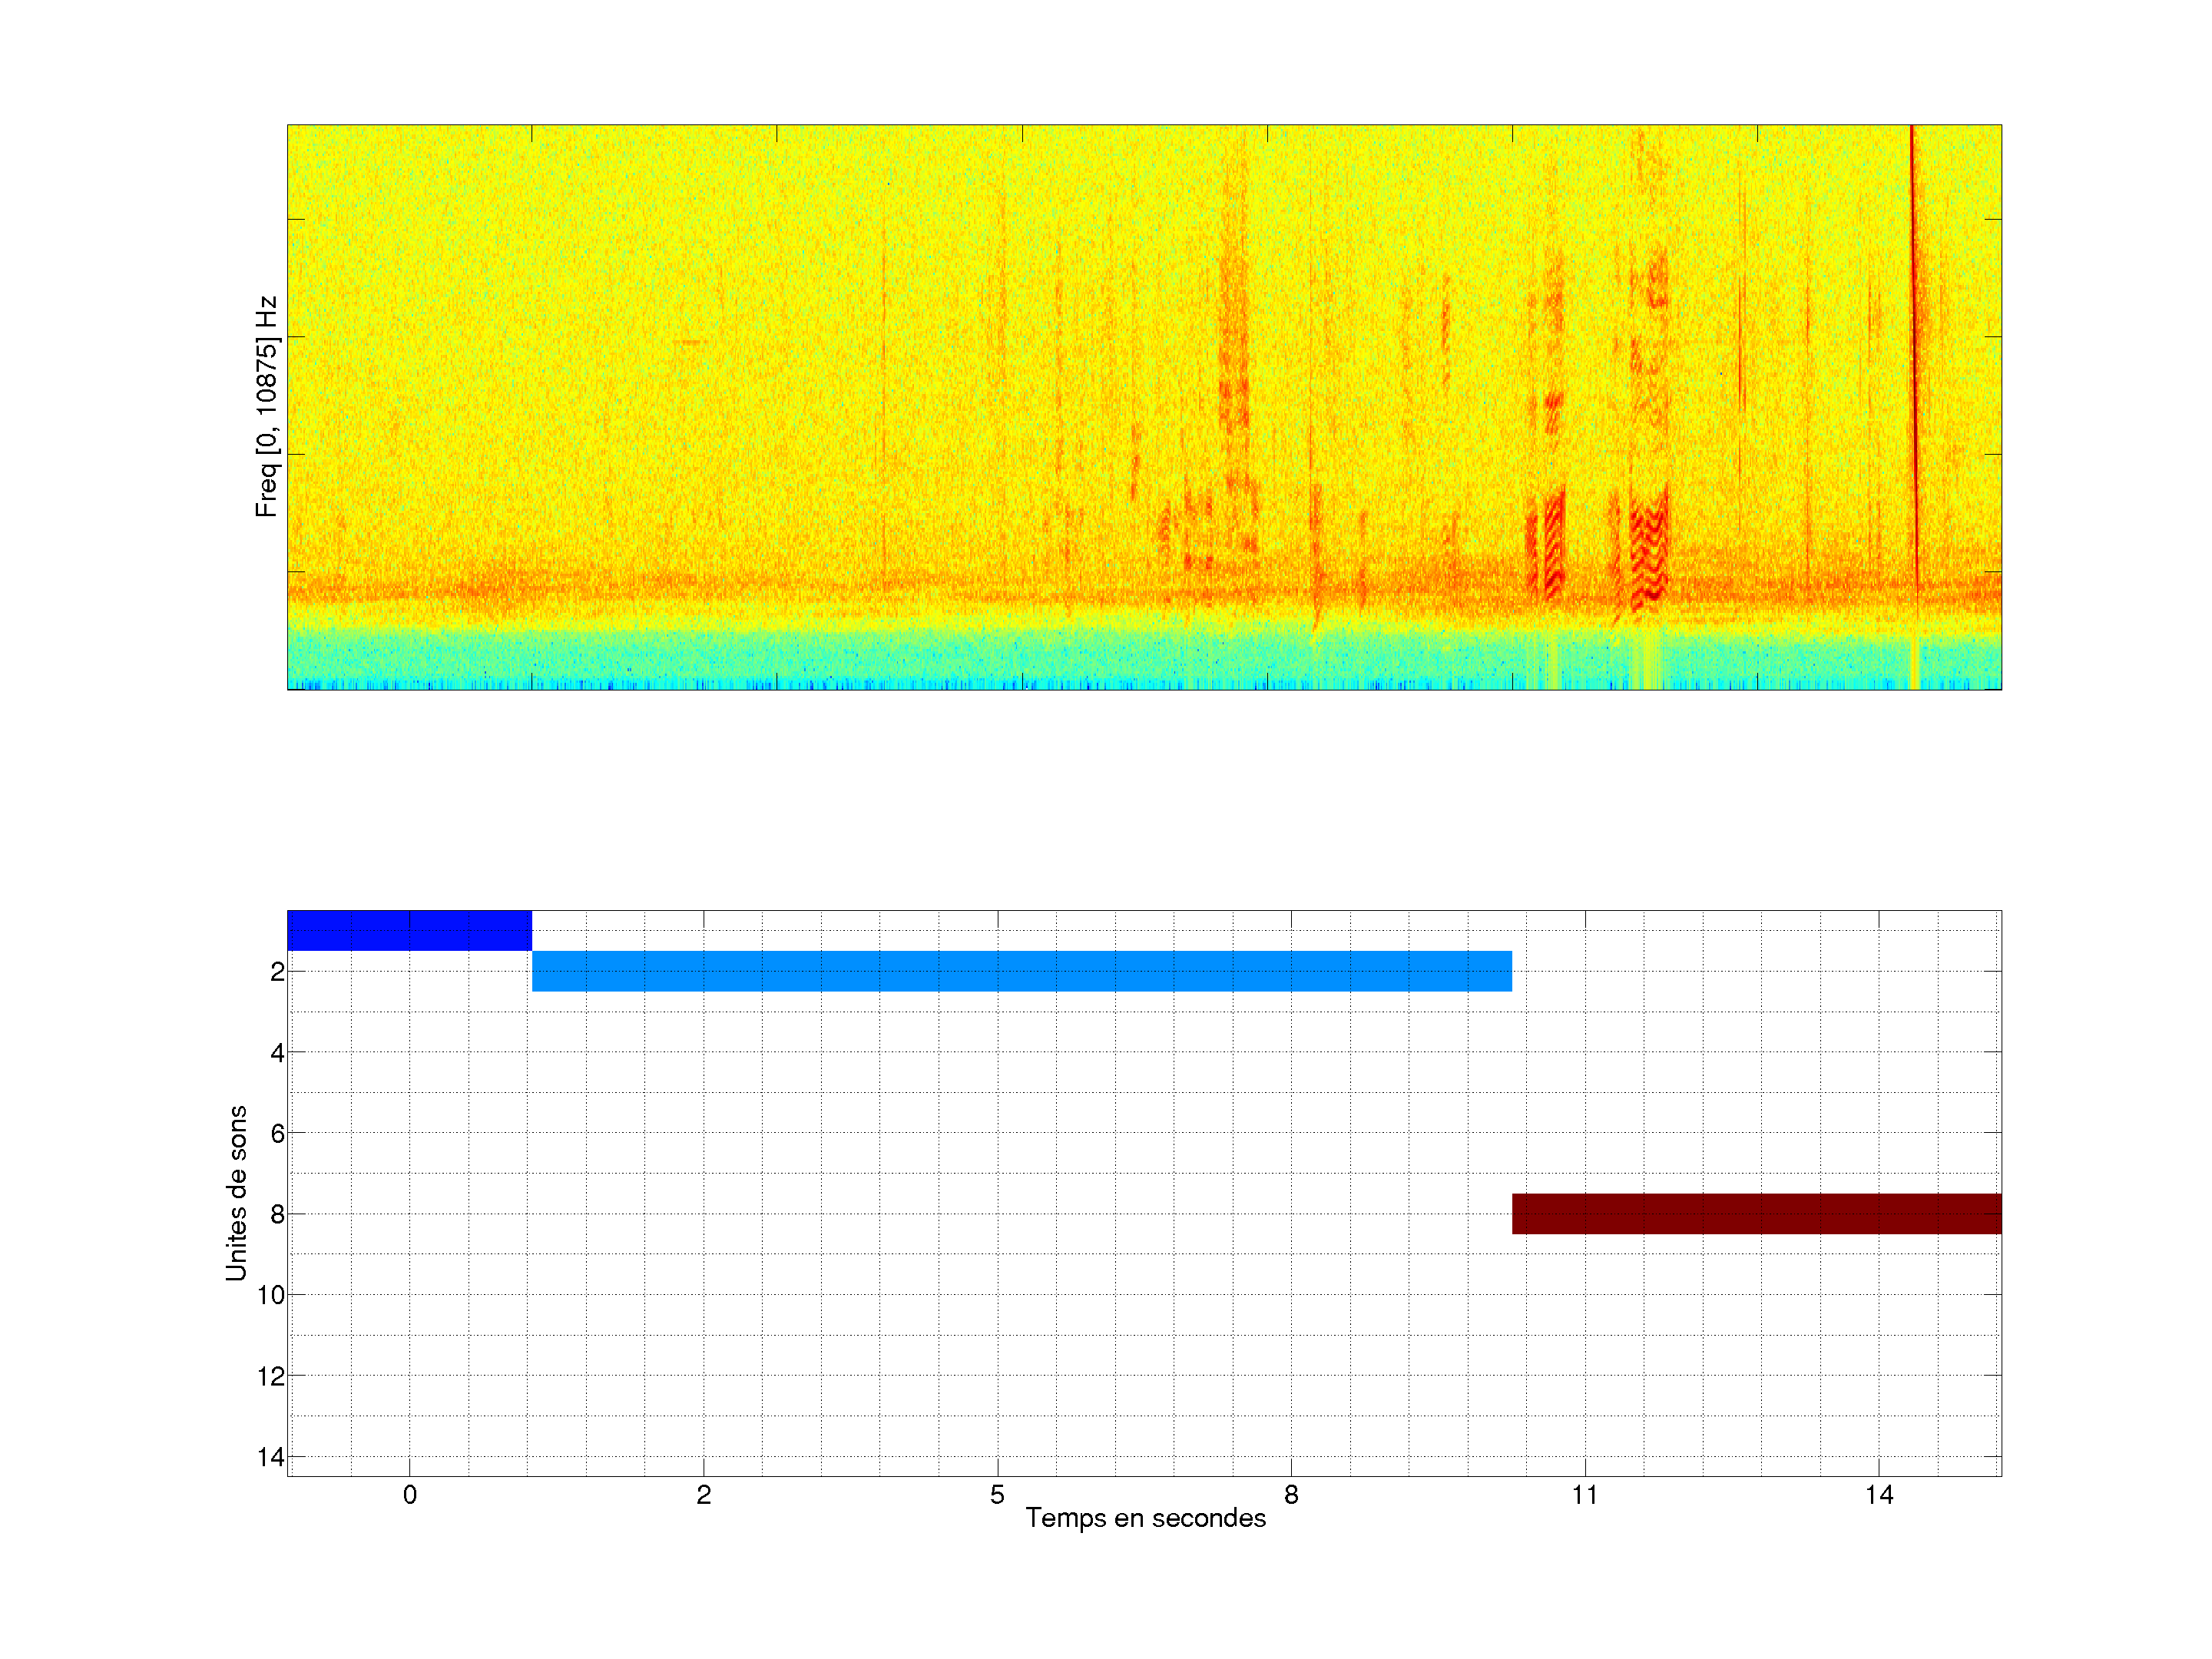Click y-axis tick label 10

pyautogui.click(x=271, y=1295)
